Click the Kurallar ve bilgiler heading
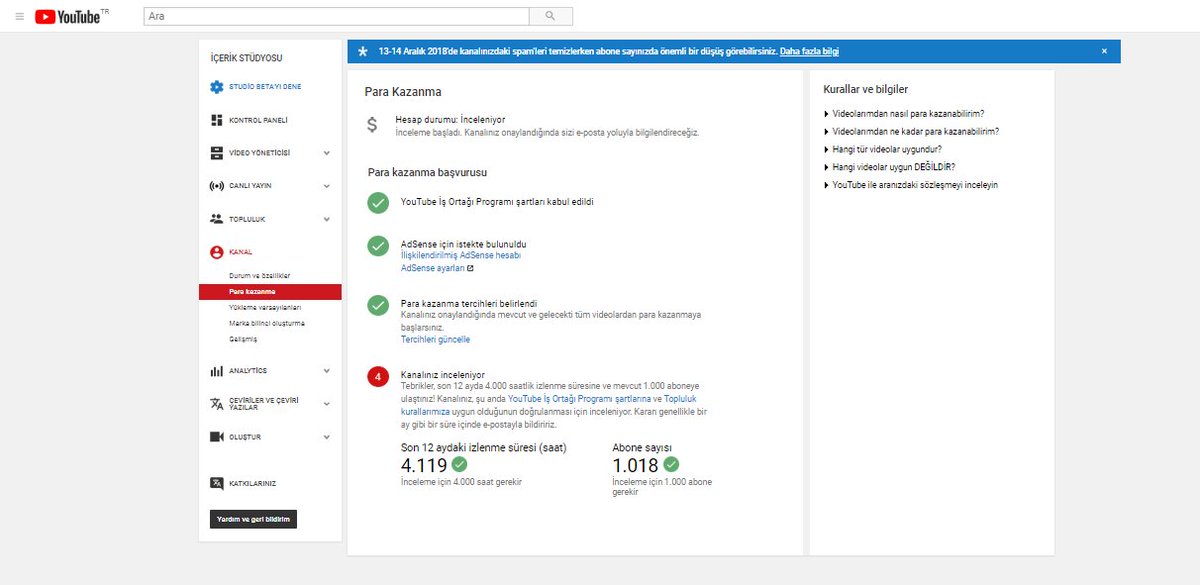 [x=866, y=90]
